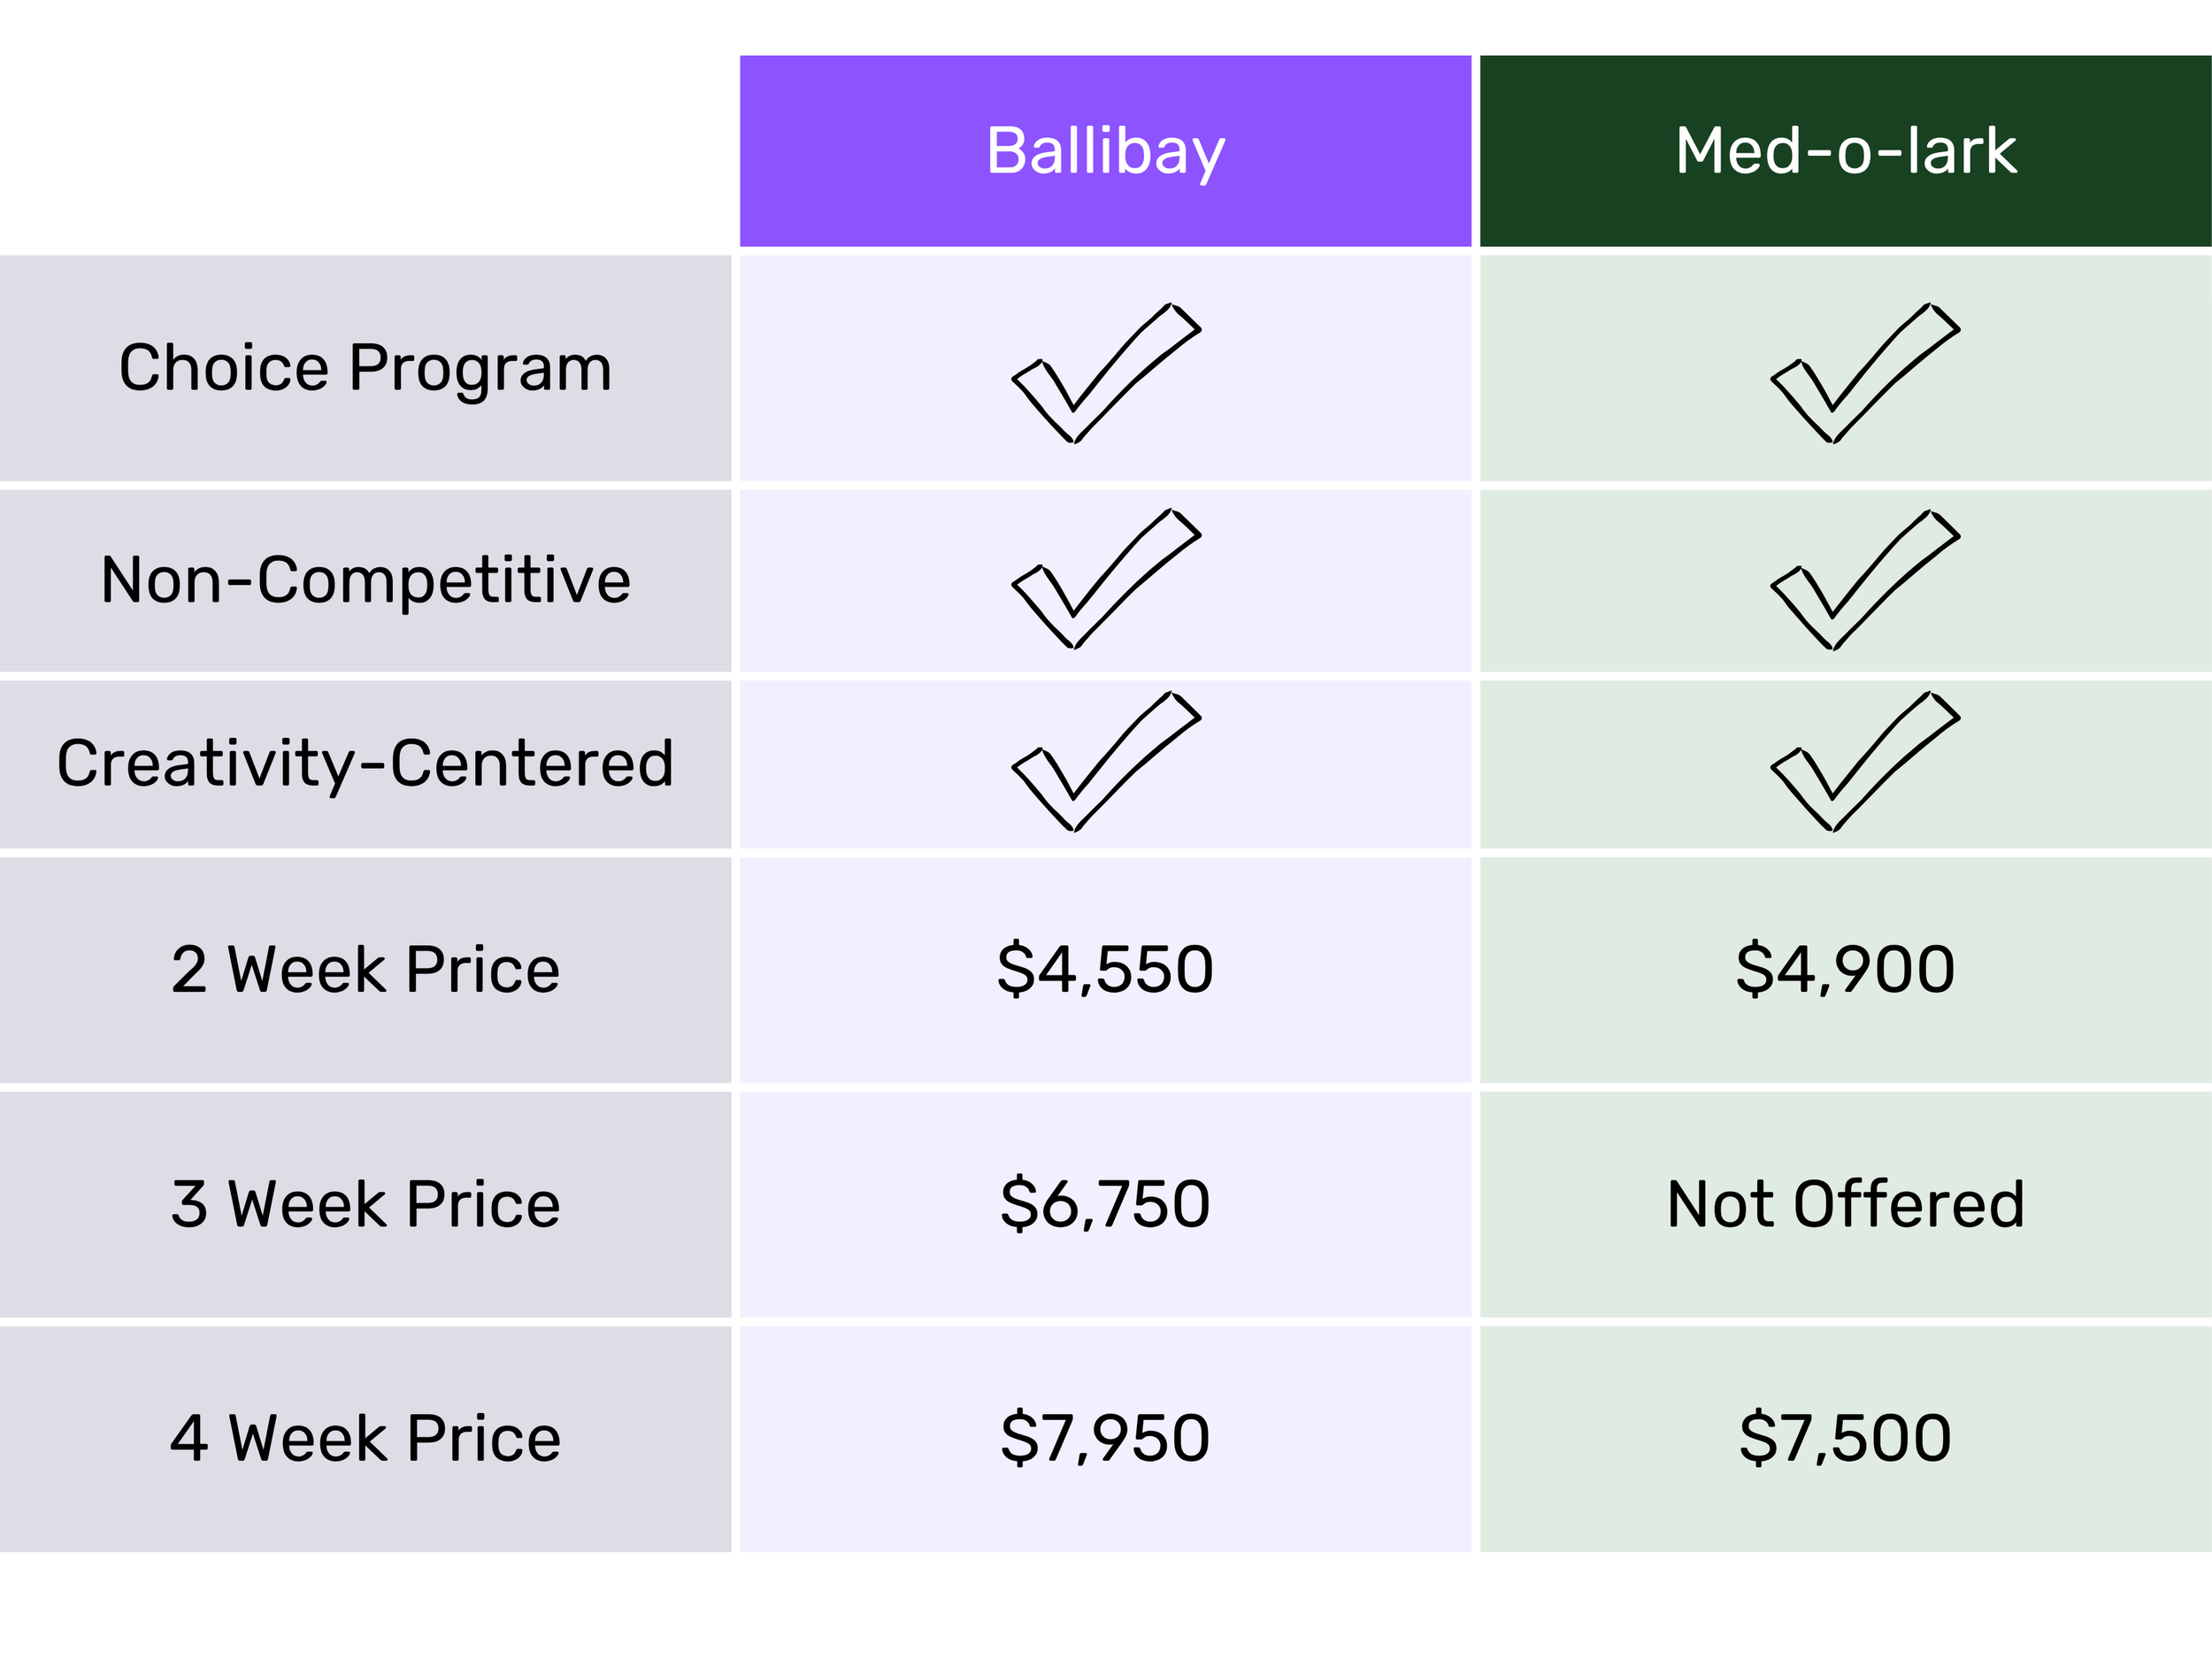The height and width of the screenshot is (1659, 2212).
Task: Click Med-o-lark's Choice Program checkmark
Action: pos(1865,373)
